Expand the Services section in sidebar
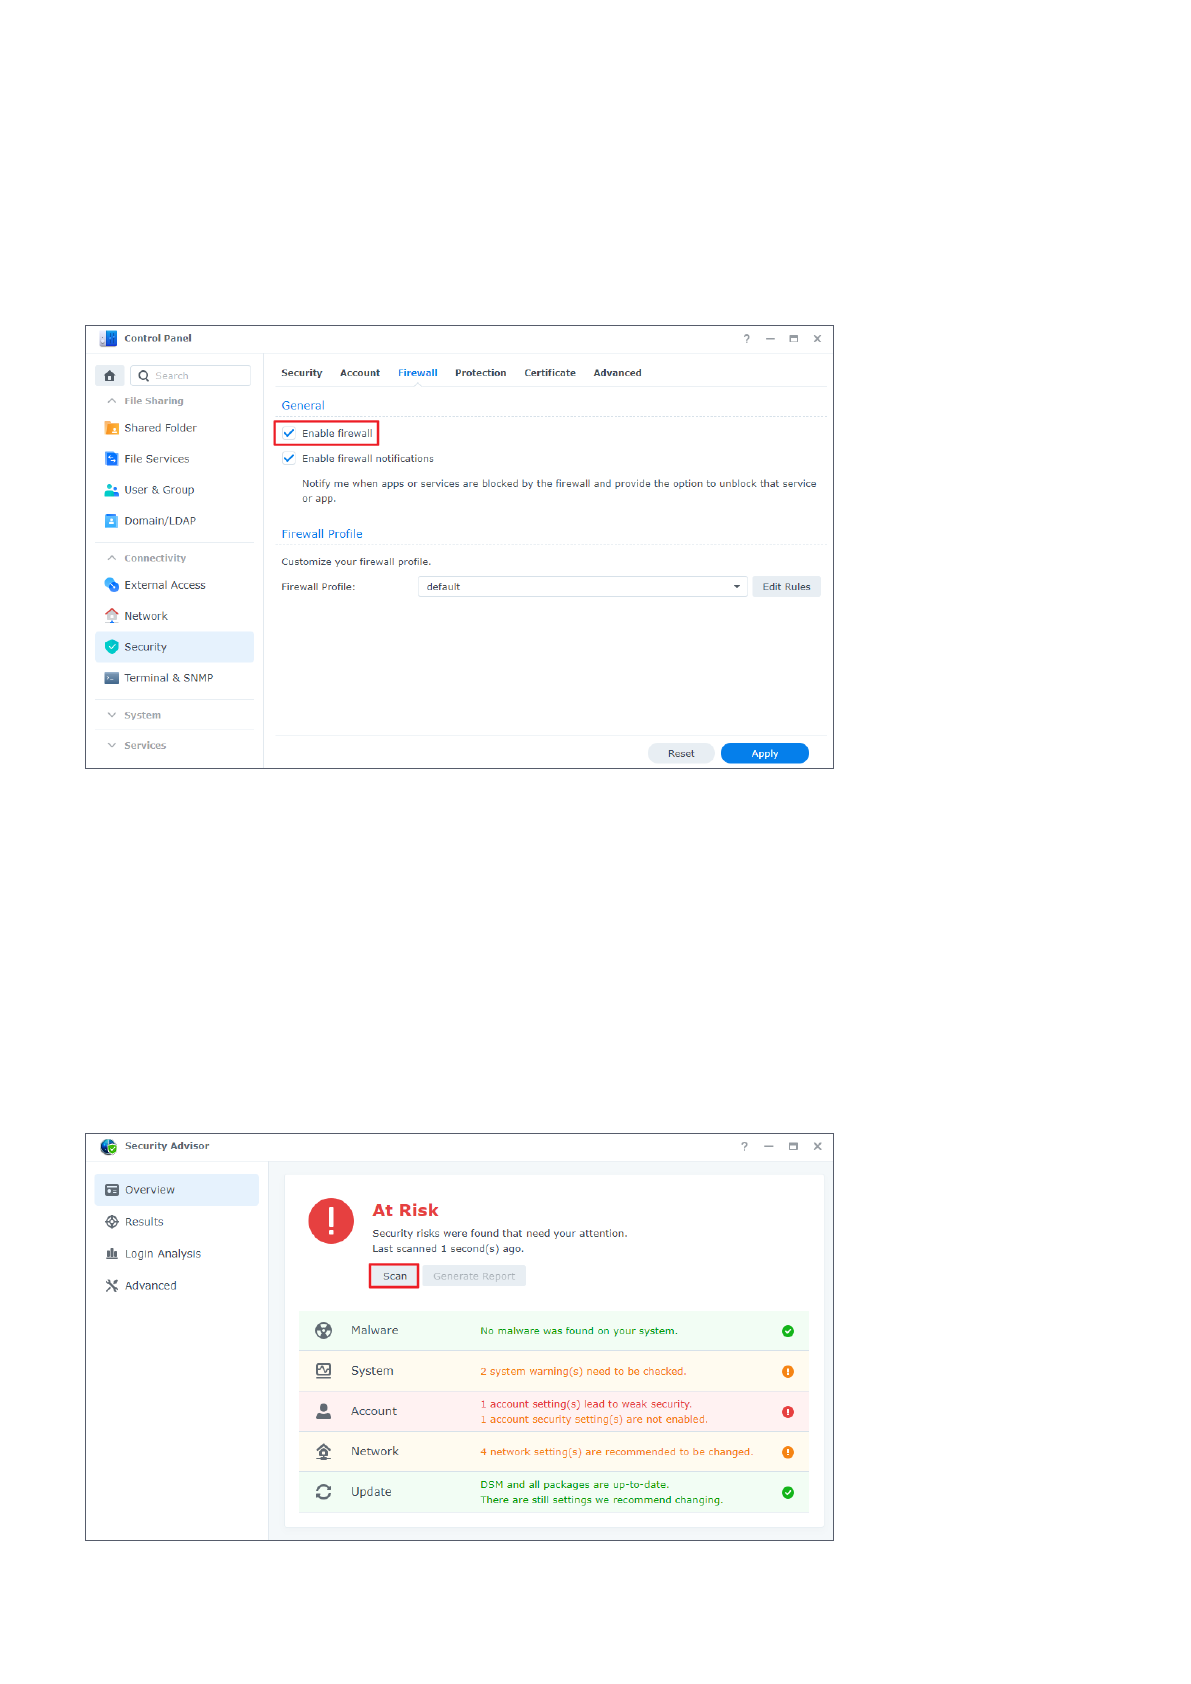The height and width of the screenshot is (1684, 1191). [x=144, y=745]
